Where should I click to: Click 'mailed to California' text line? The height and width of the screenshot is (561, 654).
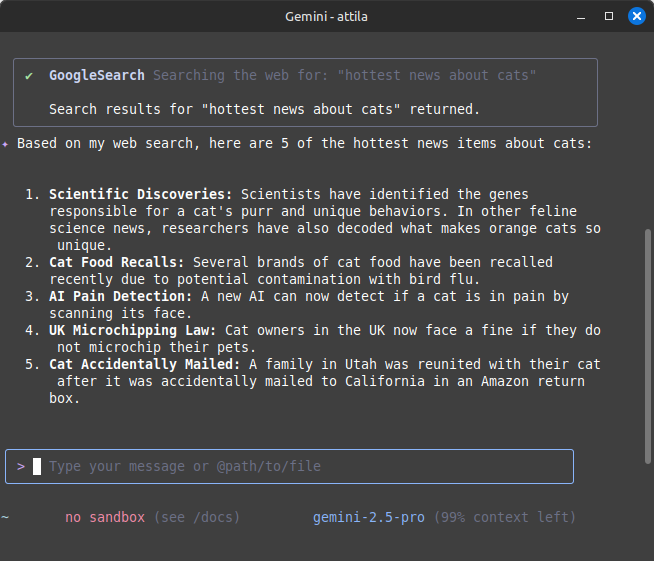345,382
